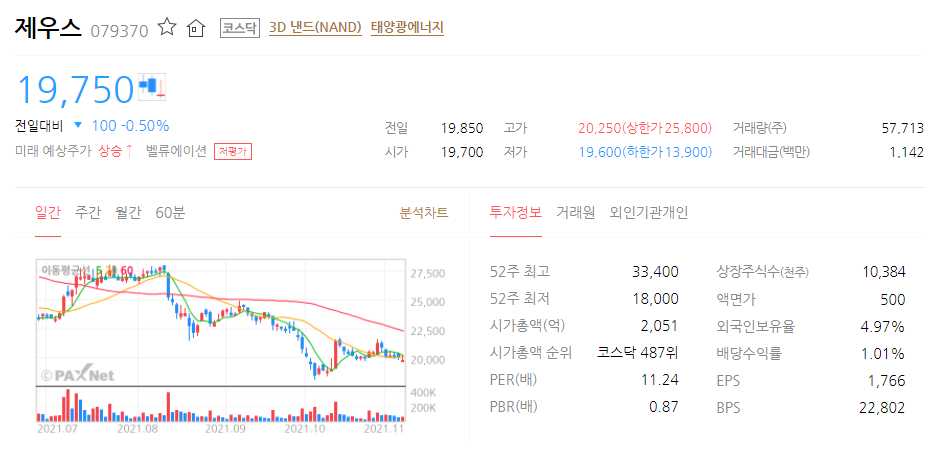Image resolution: width=934 pixels, height=453 pixels.
Task: Click 52주 최저 value 18,000
Action: [x=655, y=299]
